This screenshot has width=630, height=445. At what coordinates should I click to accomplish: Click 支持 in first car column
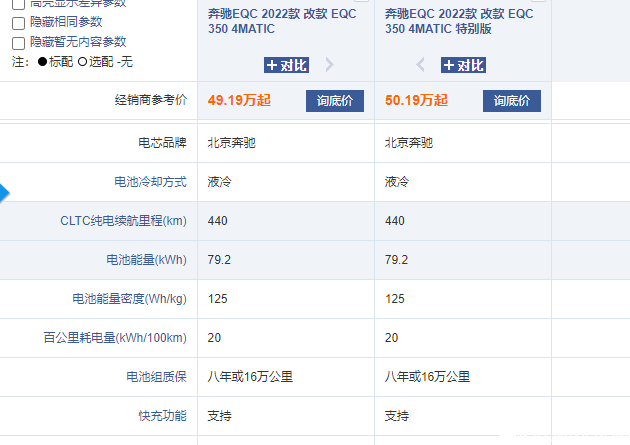219,416
